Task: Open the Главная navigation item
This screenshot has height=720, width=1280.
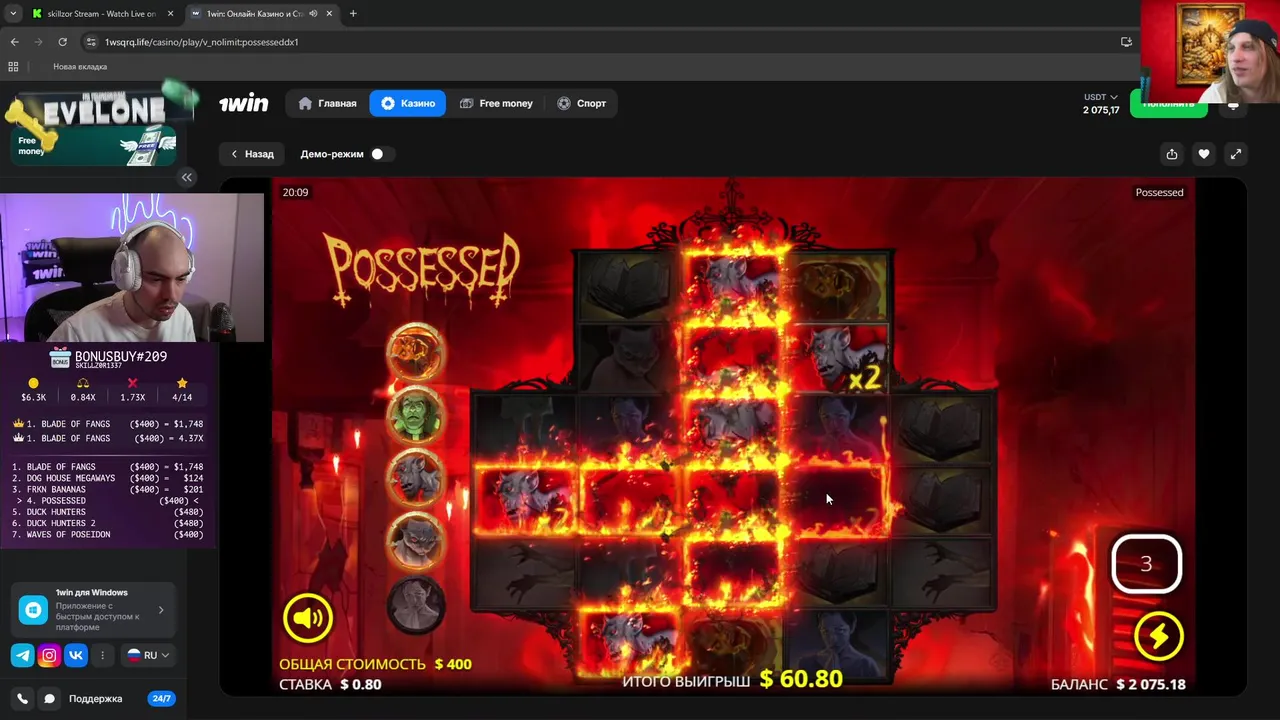Action: (328, 103)
